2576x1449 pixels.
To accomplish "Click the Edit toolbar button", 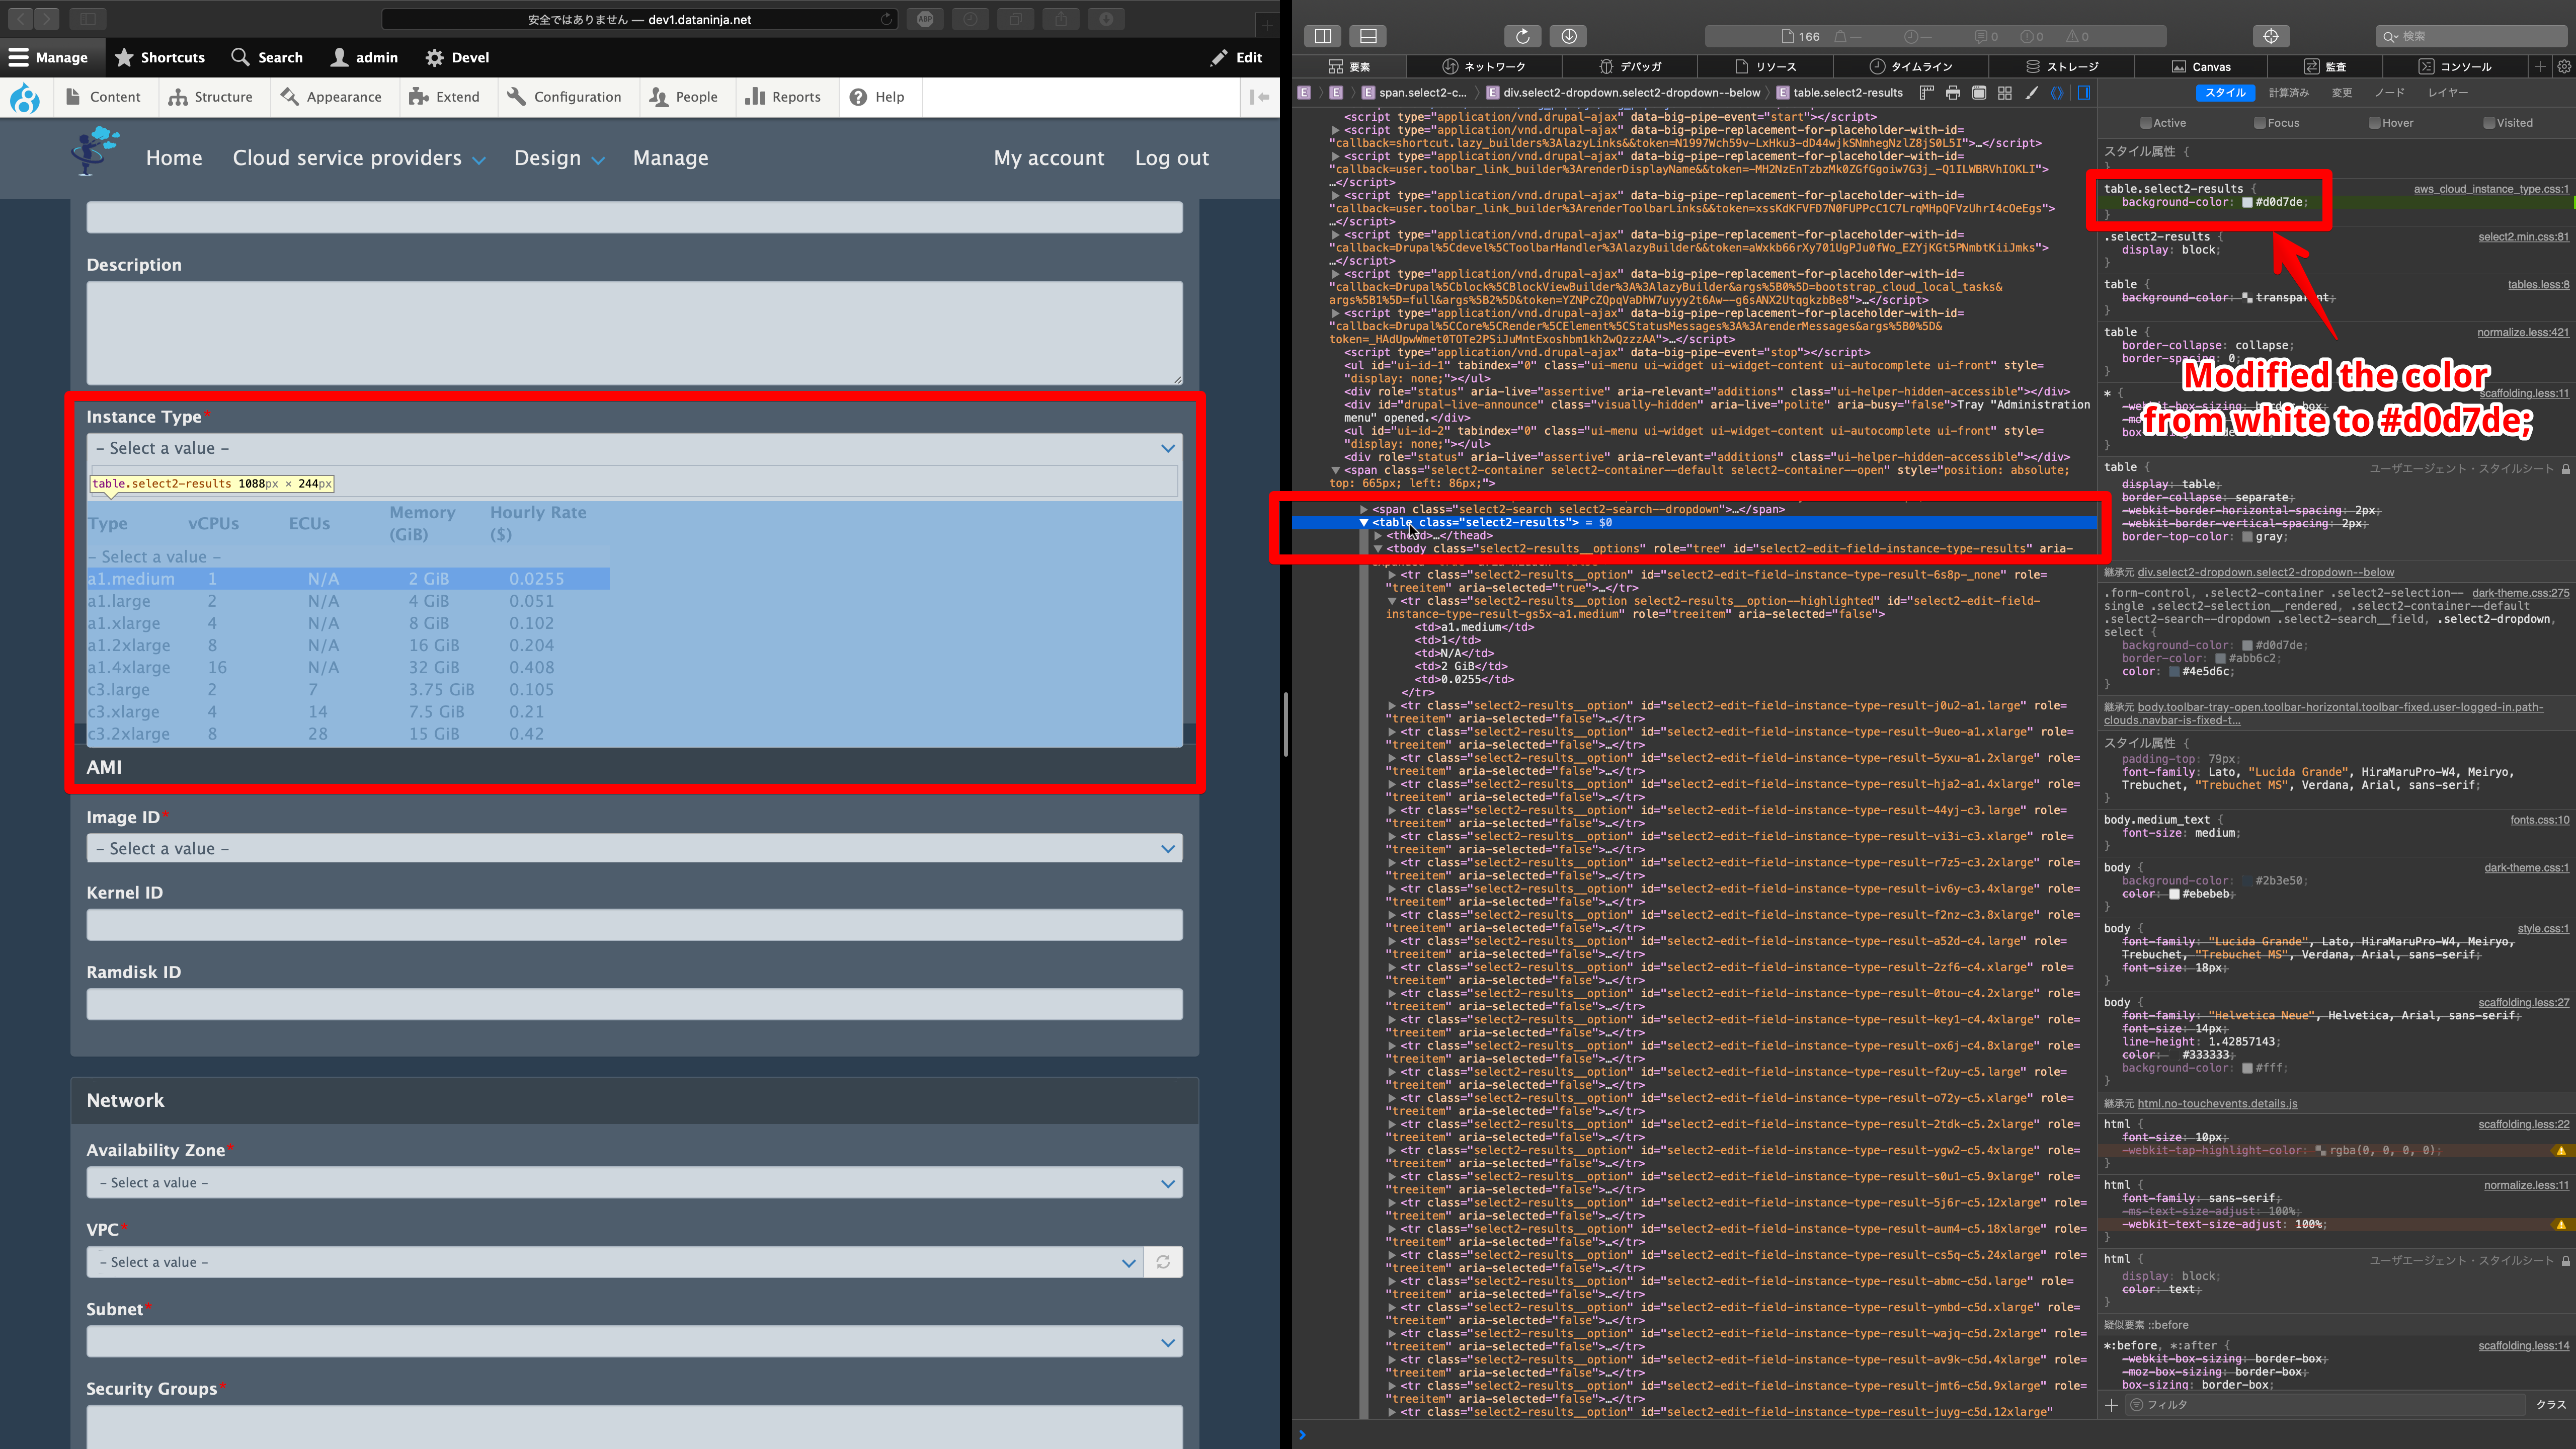I will [x=1236, y=57].
